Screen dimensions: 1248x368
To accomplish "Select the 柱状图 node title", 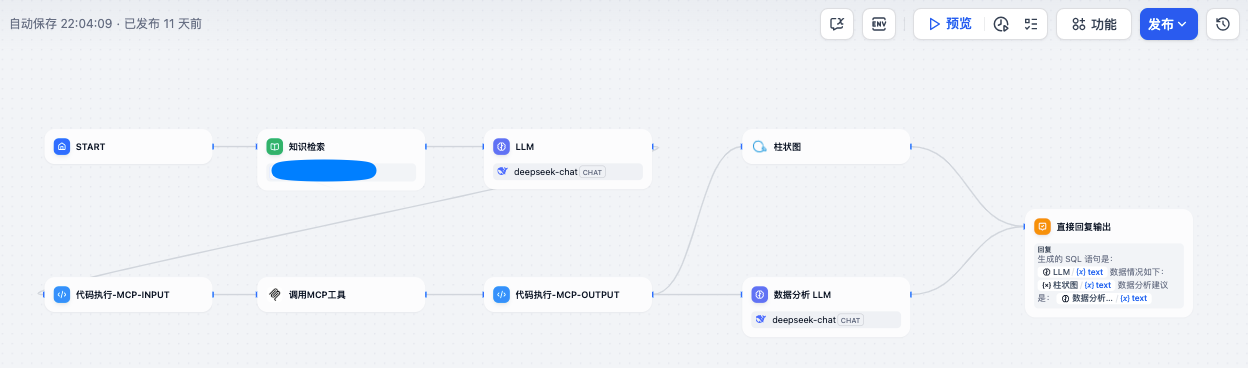I will tap(787, 146).
